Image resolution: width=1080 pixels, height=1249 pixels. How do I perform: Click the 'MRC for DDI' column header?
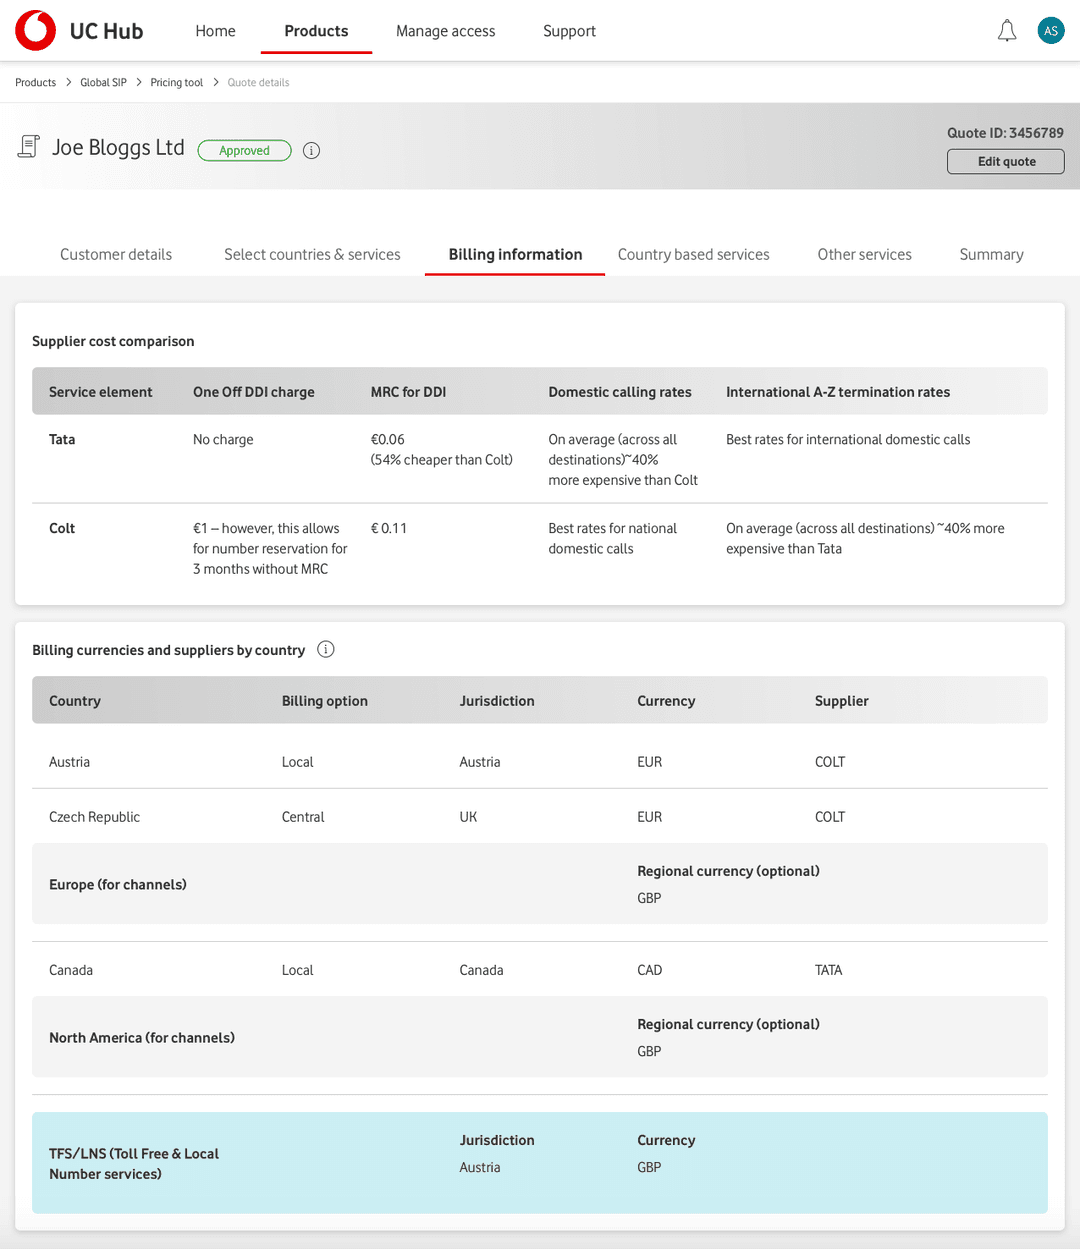click(408, 392)
